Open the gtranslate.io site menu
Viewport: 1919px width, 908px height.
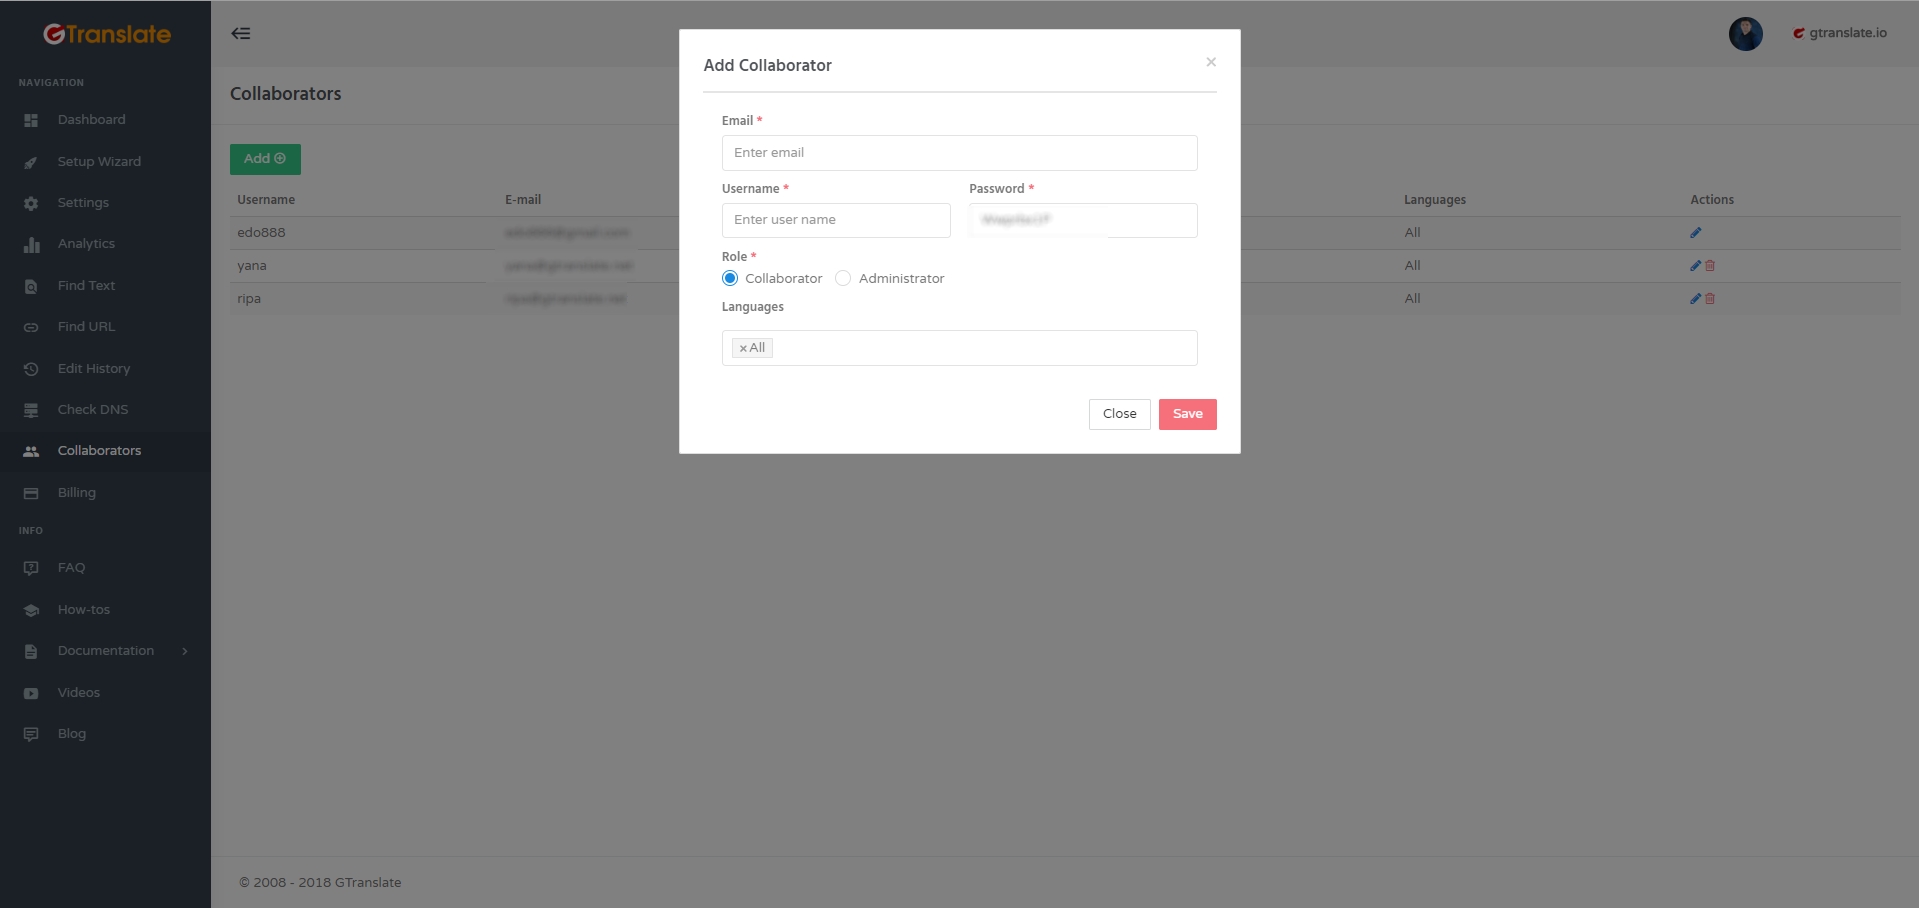(1839, 33)
